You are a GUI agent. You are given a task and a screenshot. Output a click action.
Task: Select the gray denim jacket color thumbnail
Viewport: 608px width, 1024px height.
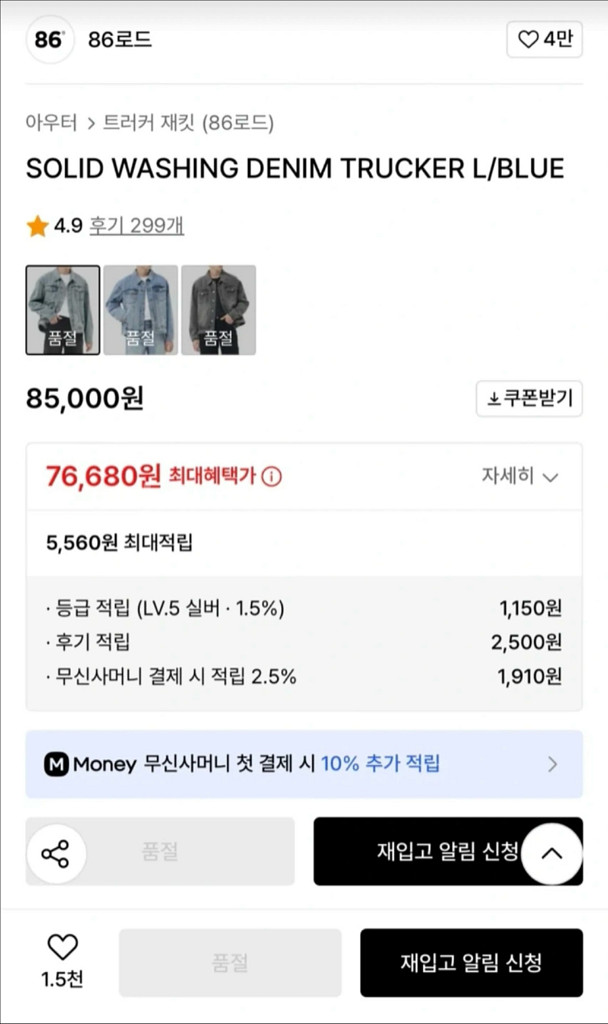pos(219,310)
